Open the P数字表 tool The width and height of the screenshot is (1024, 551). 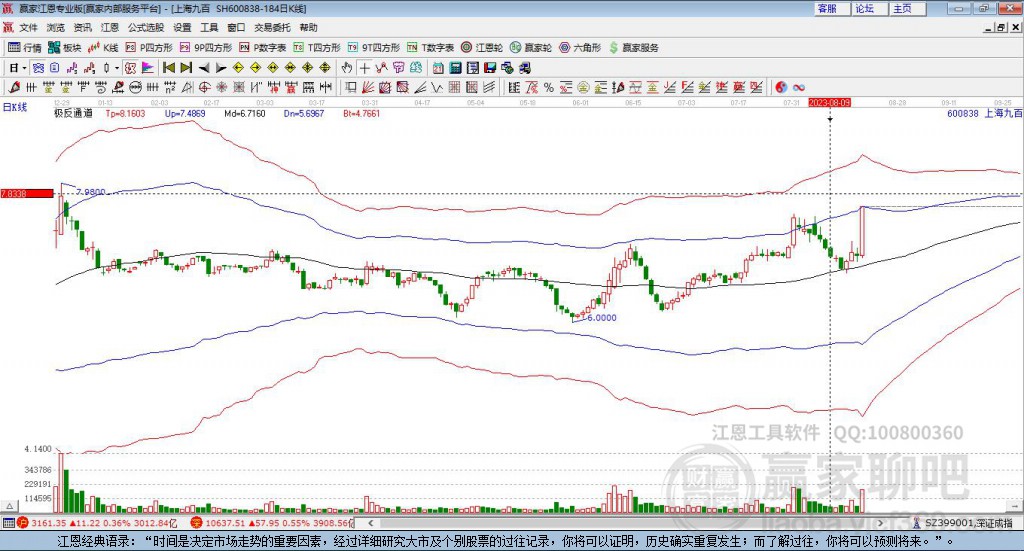click(x=263, y=48)
